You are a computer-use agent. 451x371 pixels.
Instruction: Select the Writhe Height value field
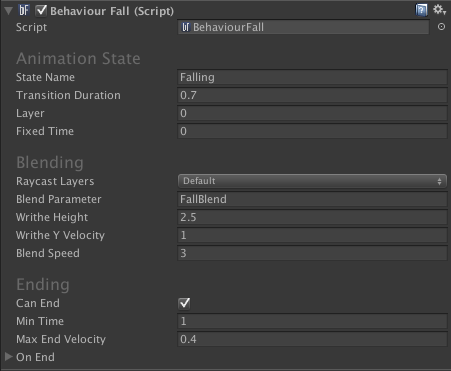pos(312,217)
